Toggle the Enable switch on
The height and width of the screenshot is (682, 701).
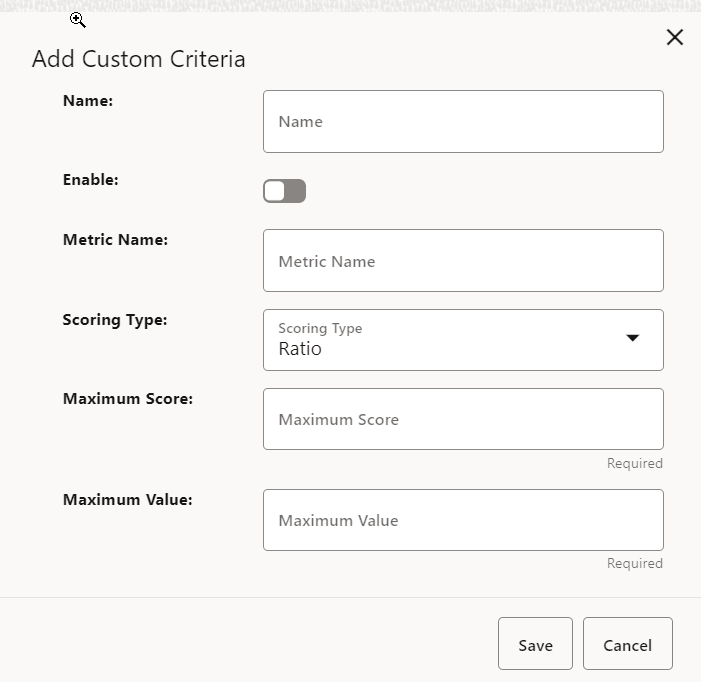284,191
